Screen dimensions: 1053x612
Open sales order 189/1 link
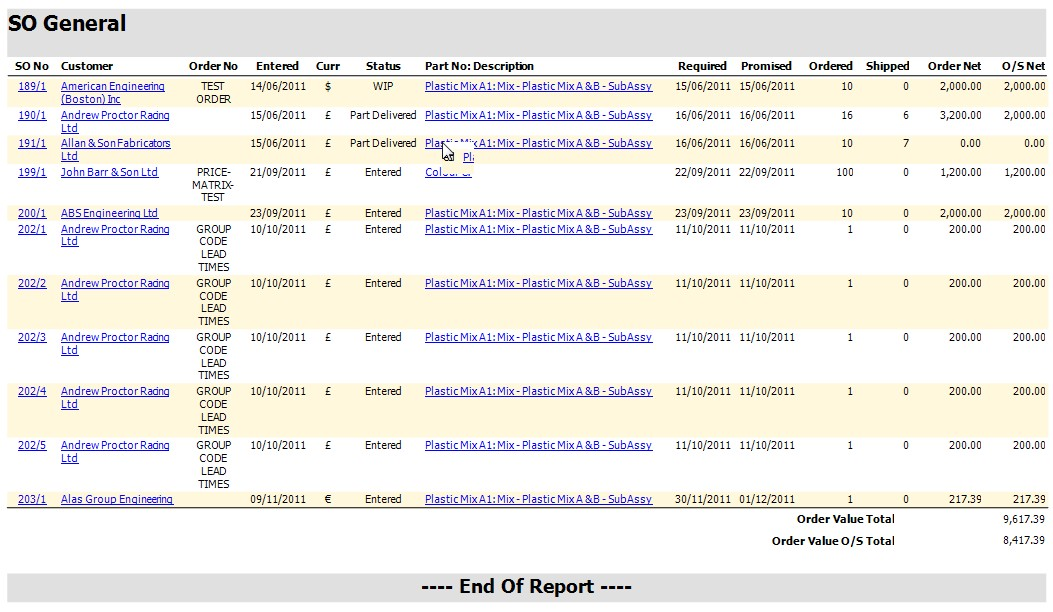coord(32,87)
